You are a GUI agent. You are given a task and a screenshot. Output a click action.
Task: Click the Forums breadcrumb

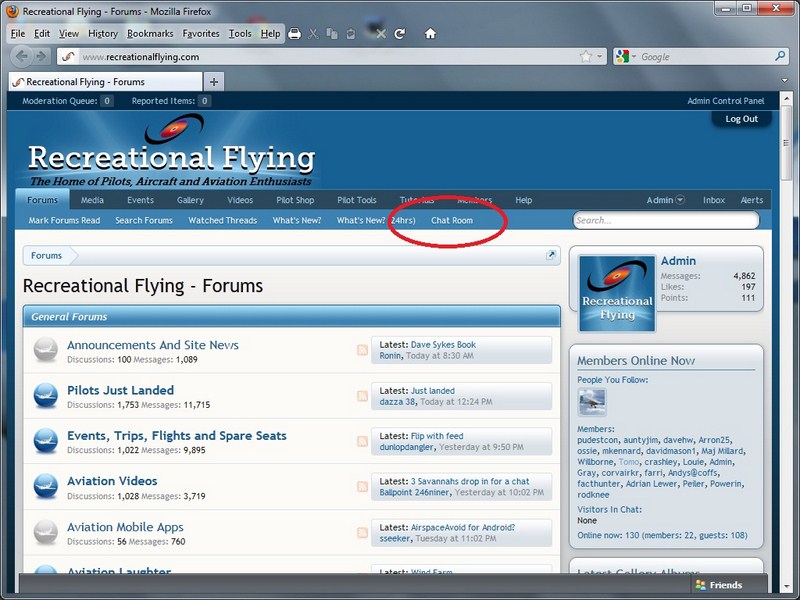coord(46,255)
